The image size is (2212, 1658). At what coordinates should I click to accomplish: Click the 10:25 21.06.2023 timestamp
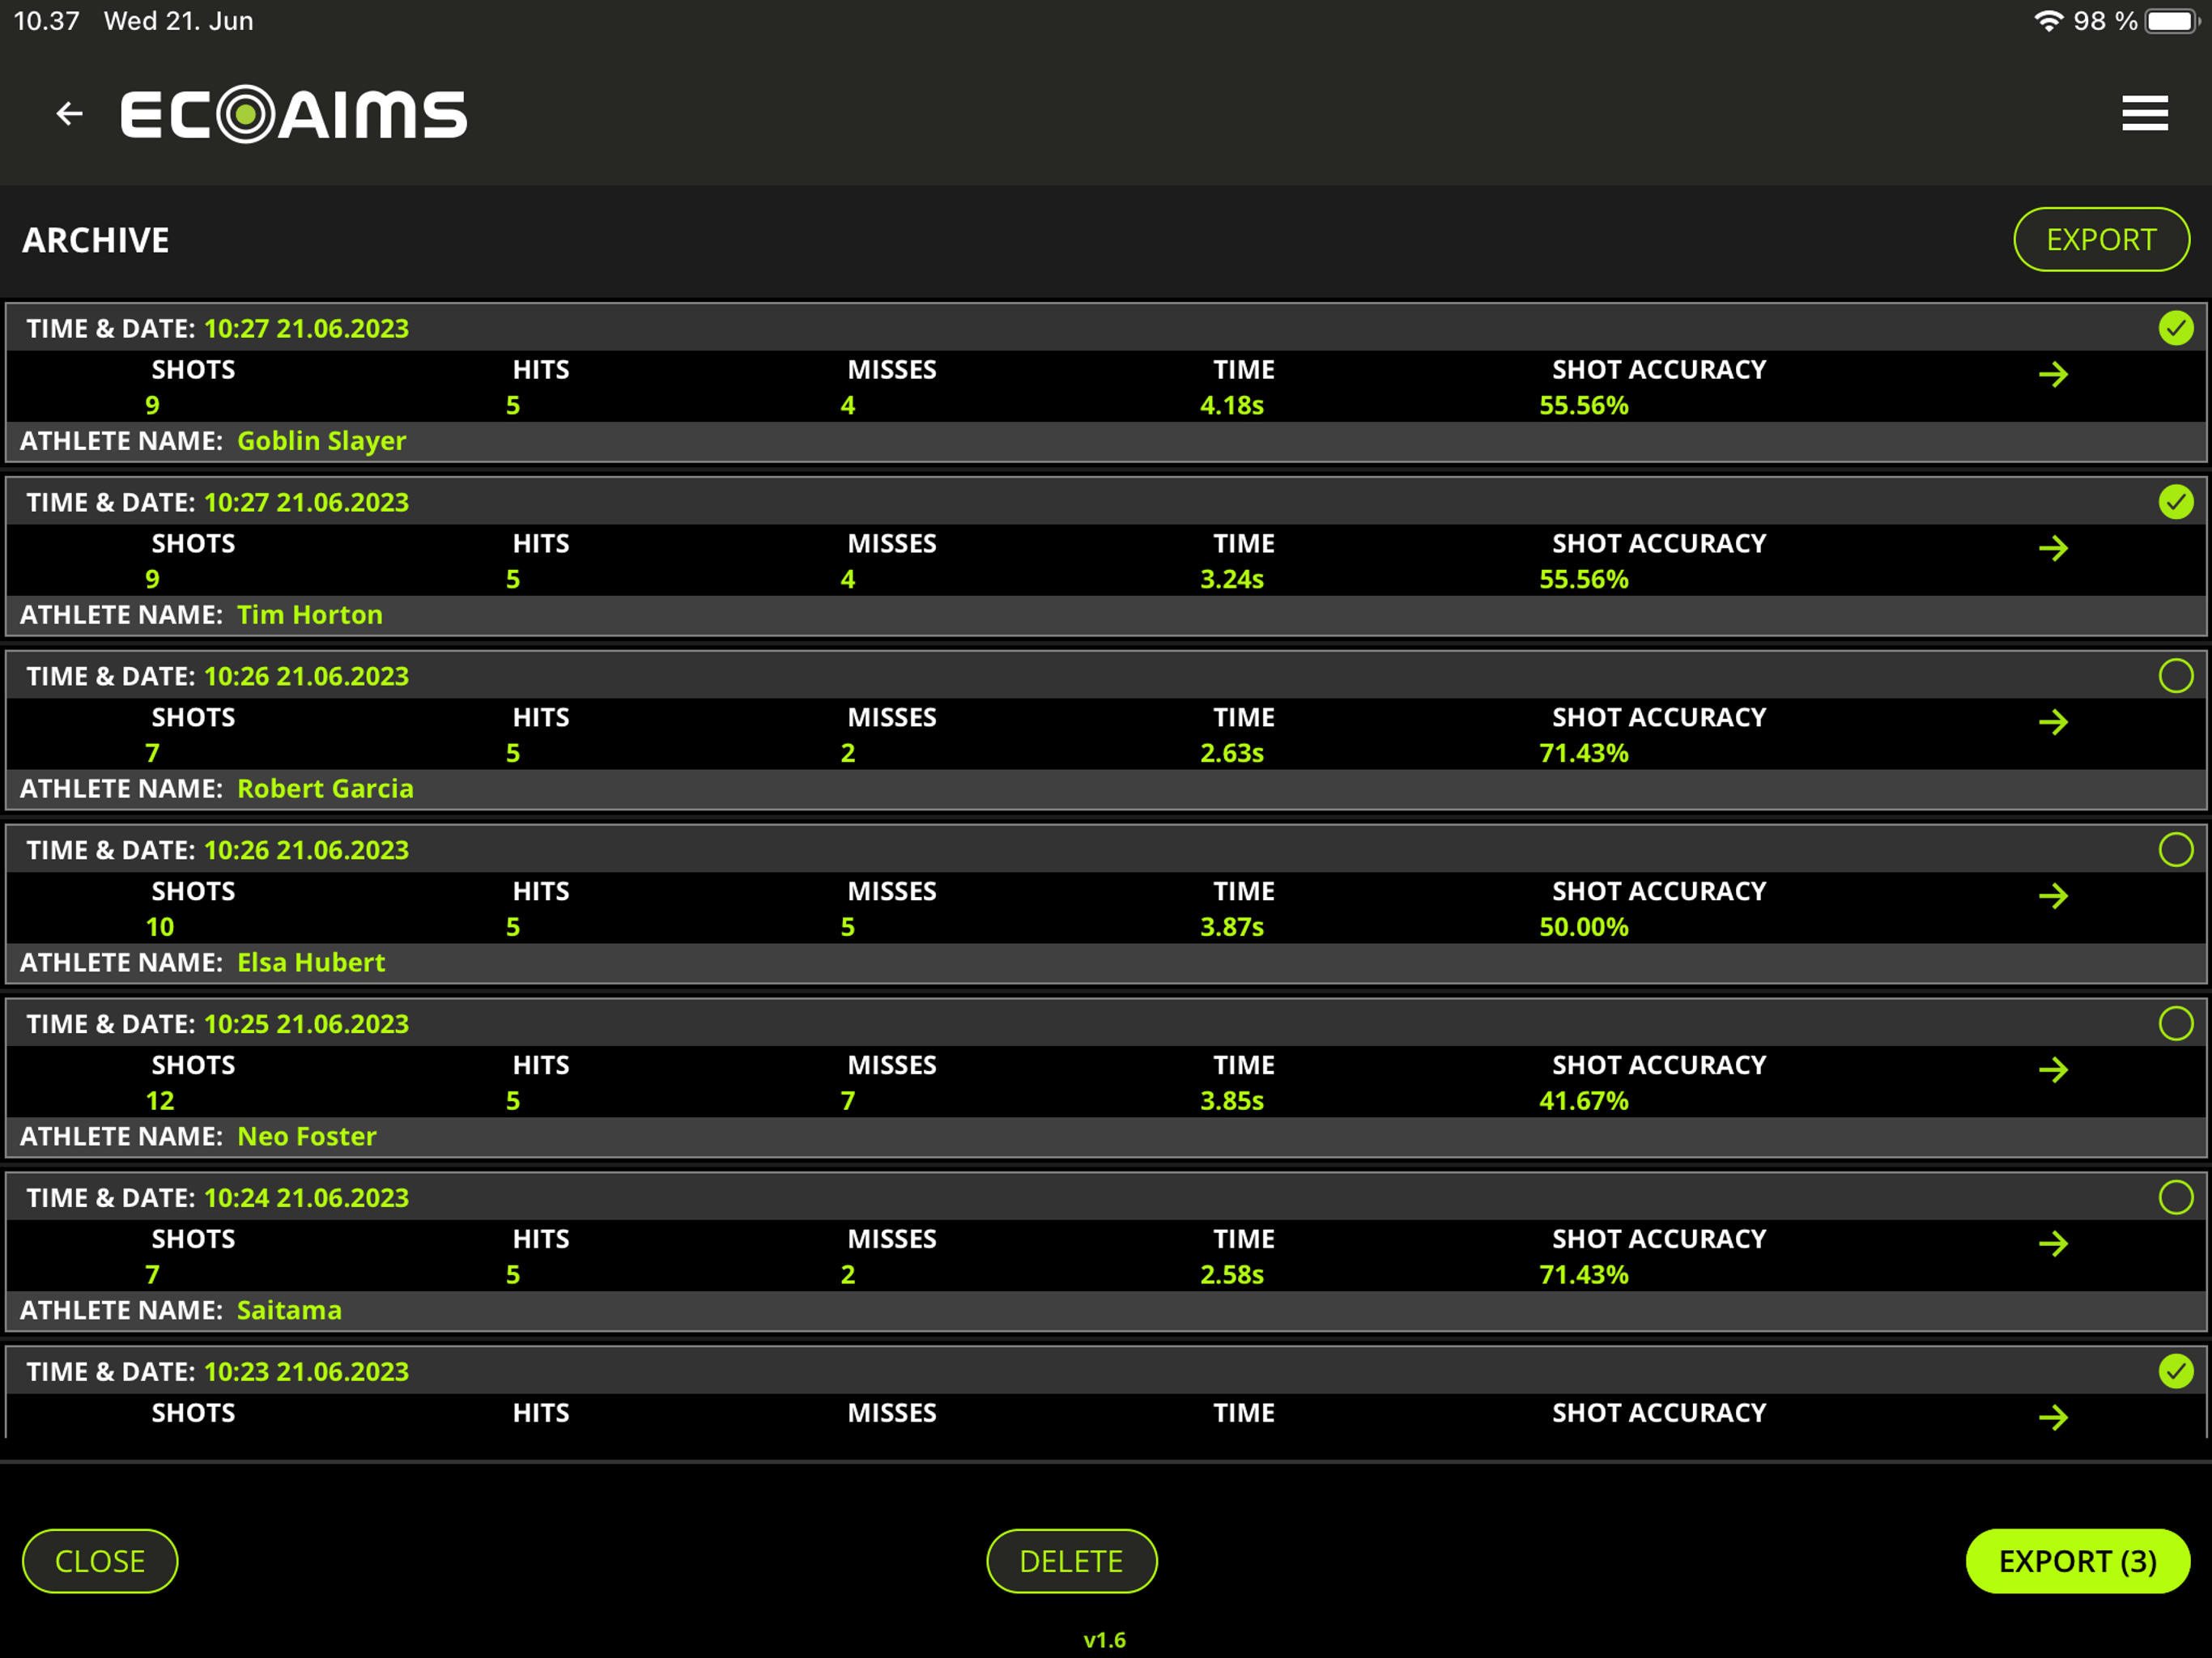pyautogui.click(x=306, y=1024)
